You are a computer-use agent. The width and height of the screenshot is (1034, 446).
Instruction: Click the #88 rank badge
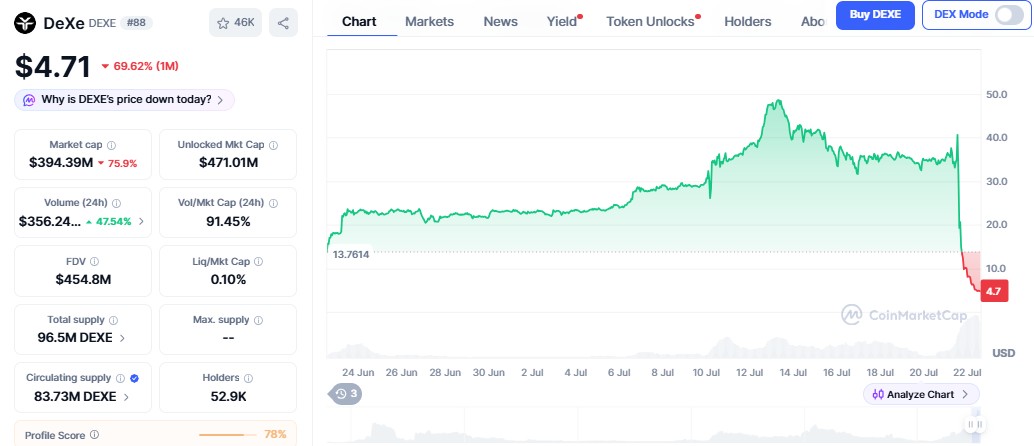click(137, 23)
